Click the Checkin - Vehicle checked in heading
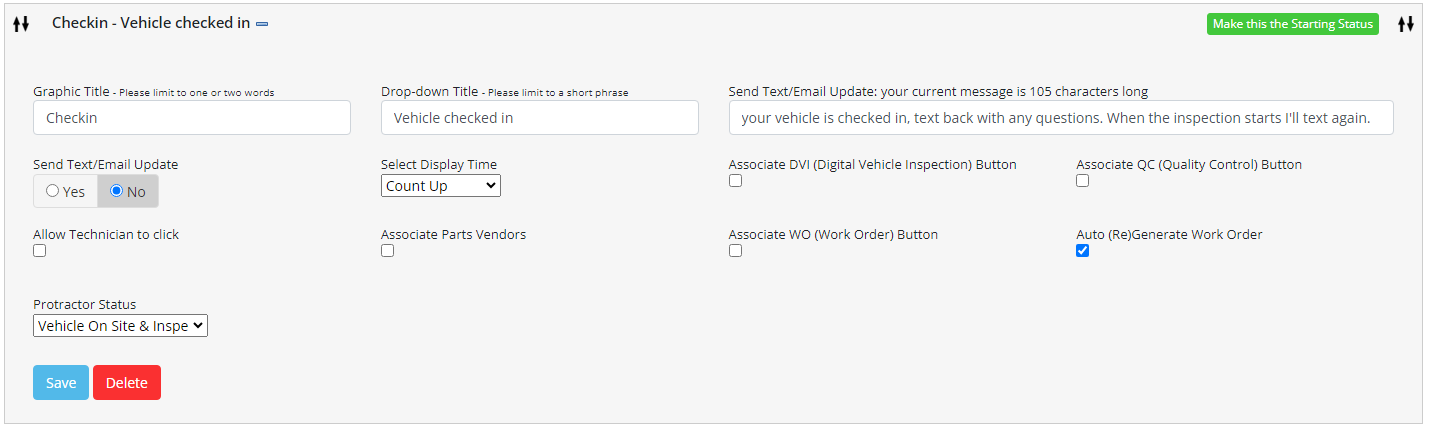The width and height of the screenshot is (1429, 427). pos(151,23)
